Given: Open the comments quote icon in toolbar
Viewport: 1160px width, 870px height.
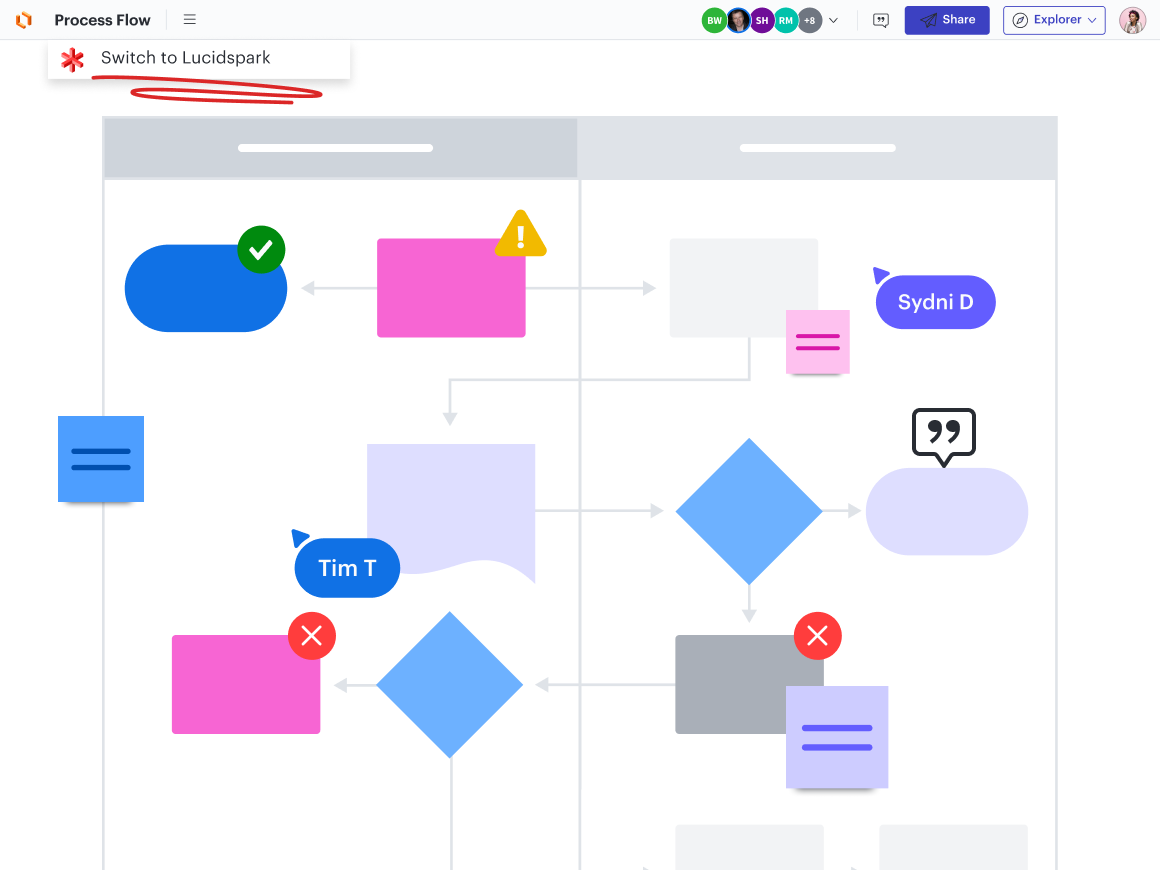Looking at the screenshot, I should [x=880, y=20].
